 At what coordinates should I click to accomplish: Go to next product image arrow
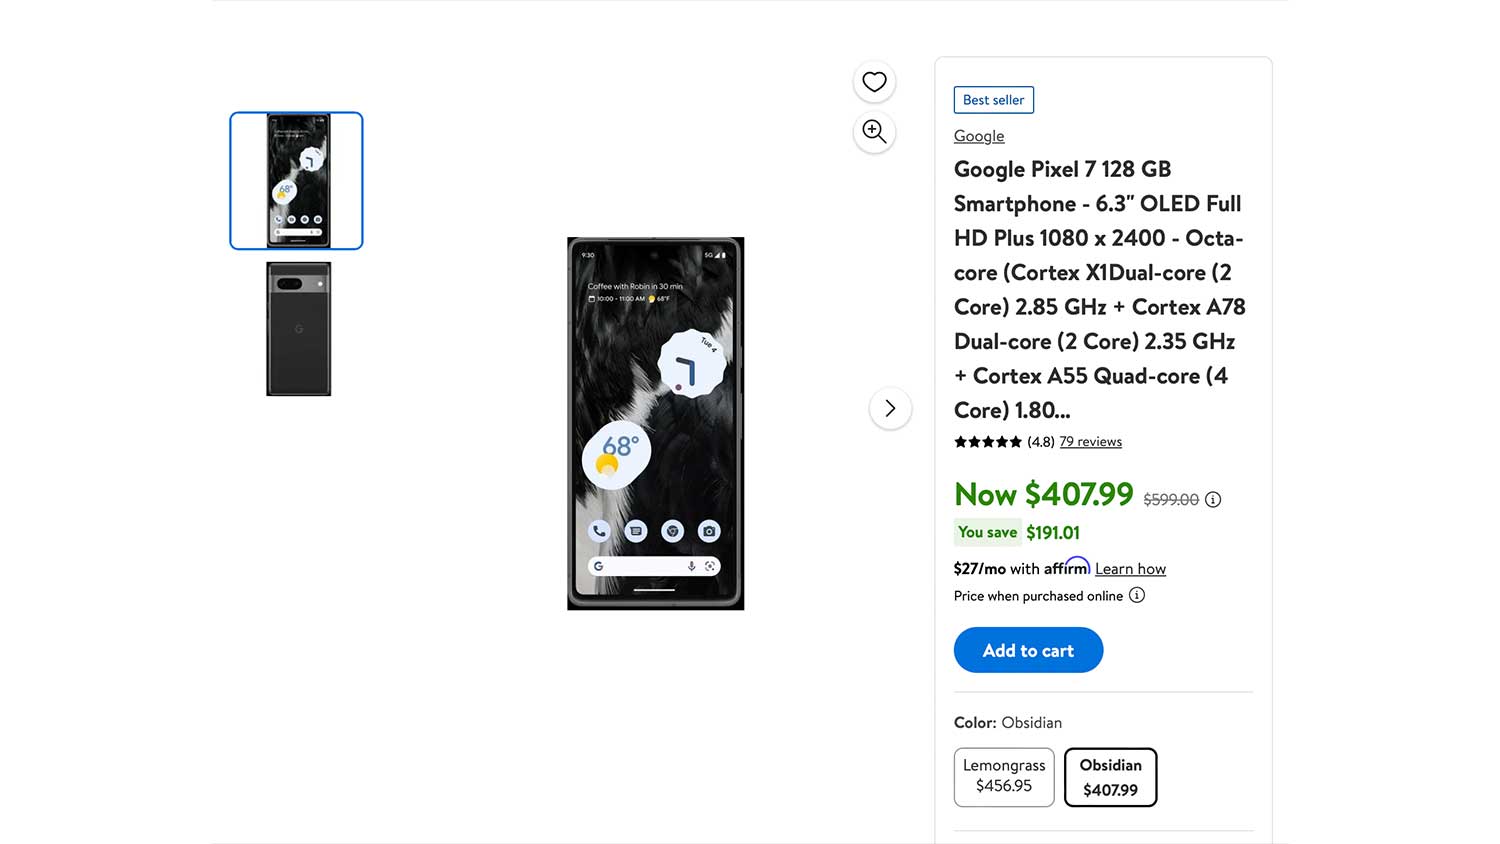[x=890, y=408]
